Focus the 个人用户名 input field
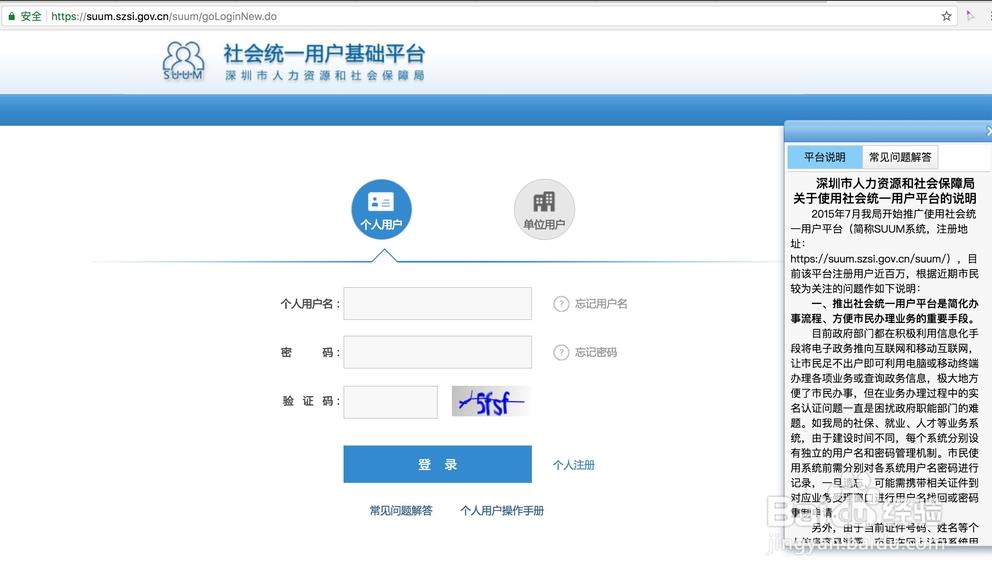Screen dimensions: 992x565 438,304
